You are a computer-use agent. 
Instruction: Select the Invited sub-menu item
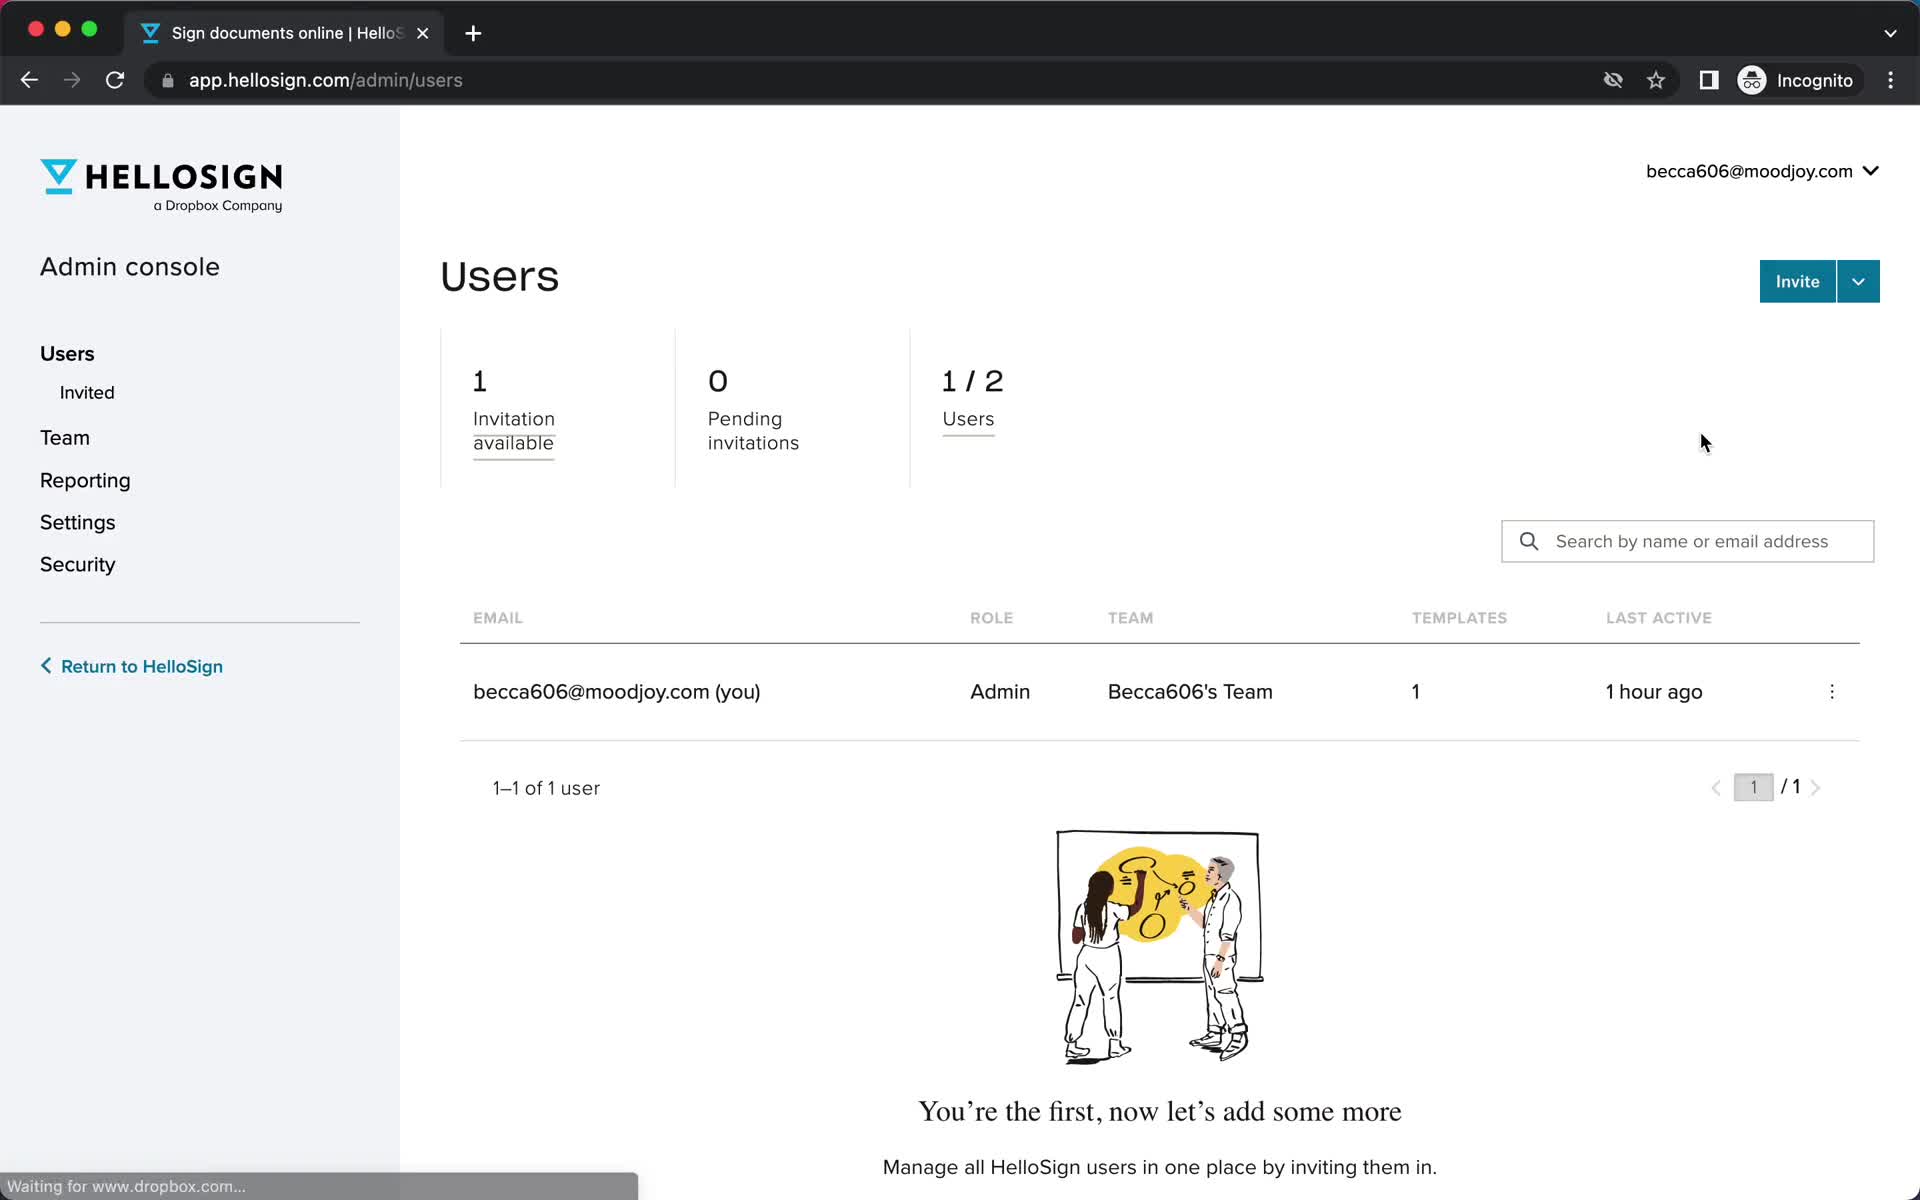point(87,393)
